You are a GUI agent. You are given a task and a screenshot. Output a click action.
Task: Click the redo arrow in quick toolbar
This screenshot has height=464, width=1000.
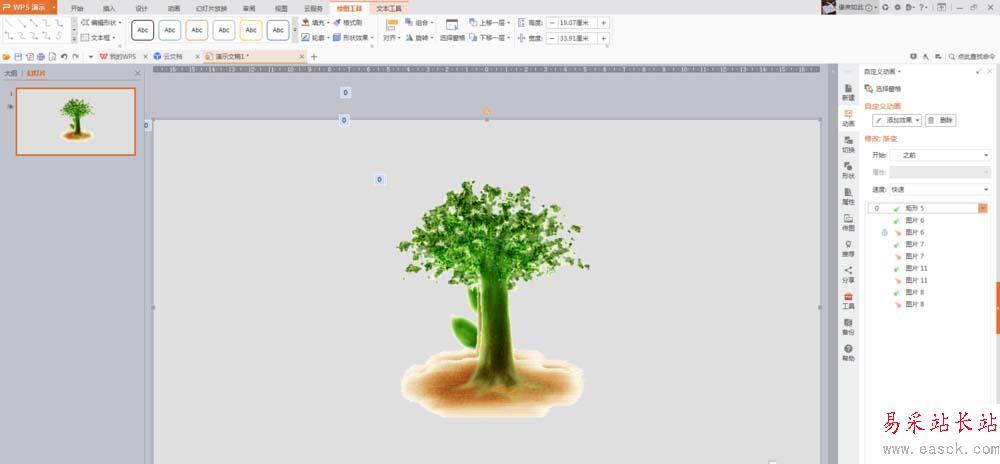click(x=75, y=57)
